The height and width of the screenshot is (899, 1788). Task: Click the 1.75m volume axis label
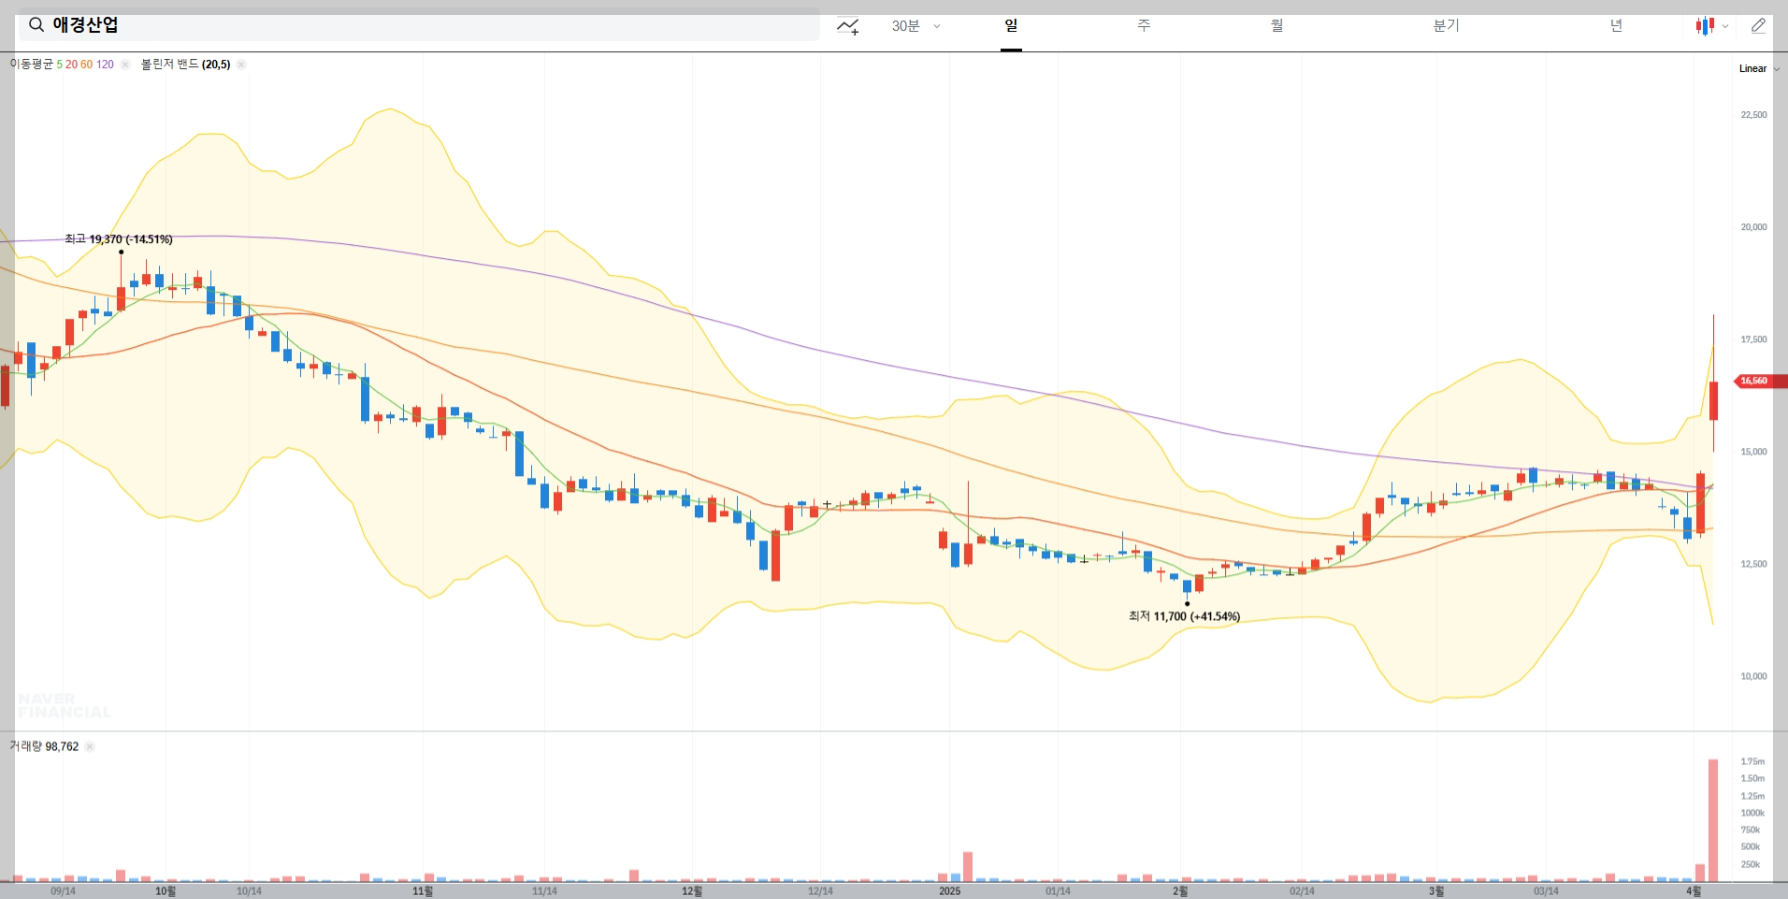pyautogui.click(x=1753, y=761)
